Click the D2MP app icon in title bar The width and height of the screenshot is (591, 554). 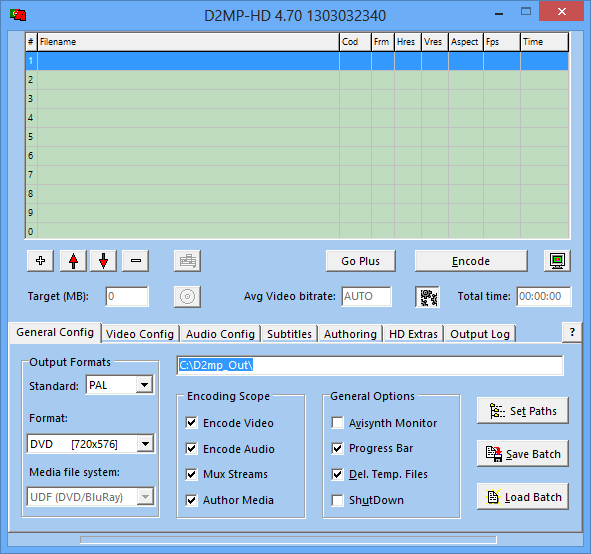click(x=18, y=15)
